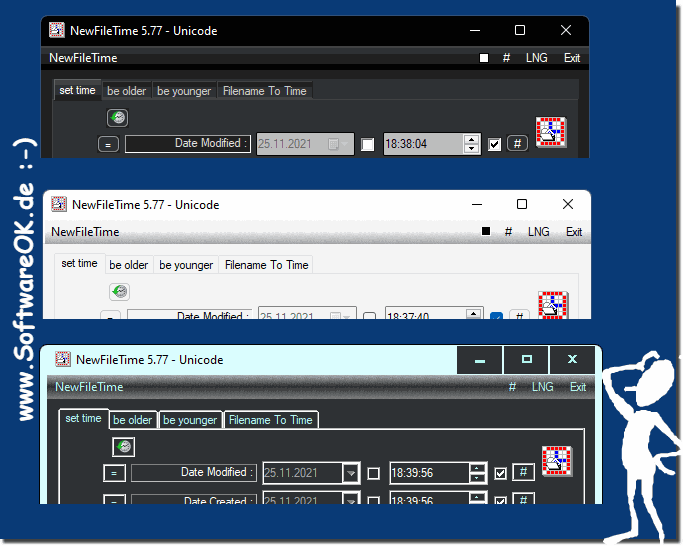Screen dimensions: 683x546
Task: Click the clock icon in the top dark window
Action: tap(118, 118)
